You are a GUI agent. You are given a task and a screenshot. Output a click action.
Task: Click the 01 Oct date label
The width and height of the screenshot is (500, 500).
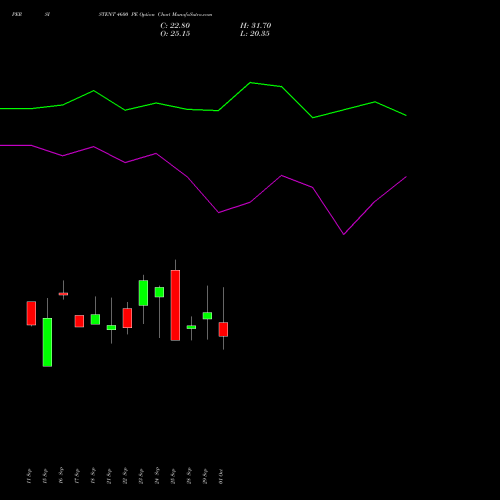[x=221, y=476]
